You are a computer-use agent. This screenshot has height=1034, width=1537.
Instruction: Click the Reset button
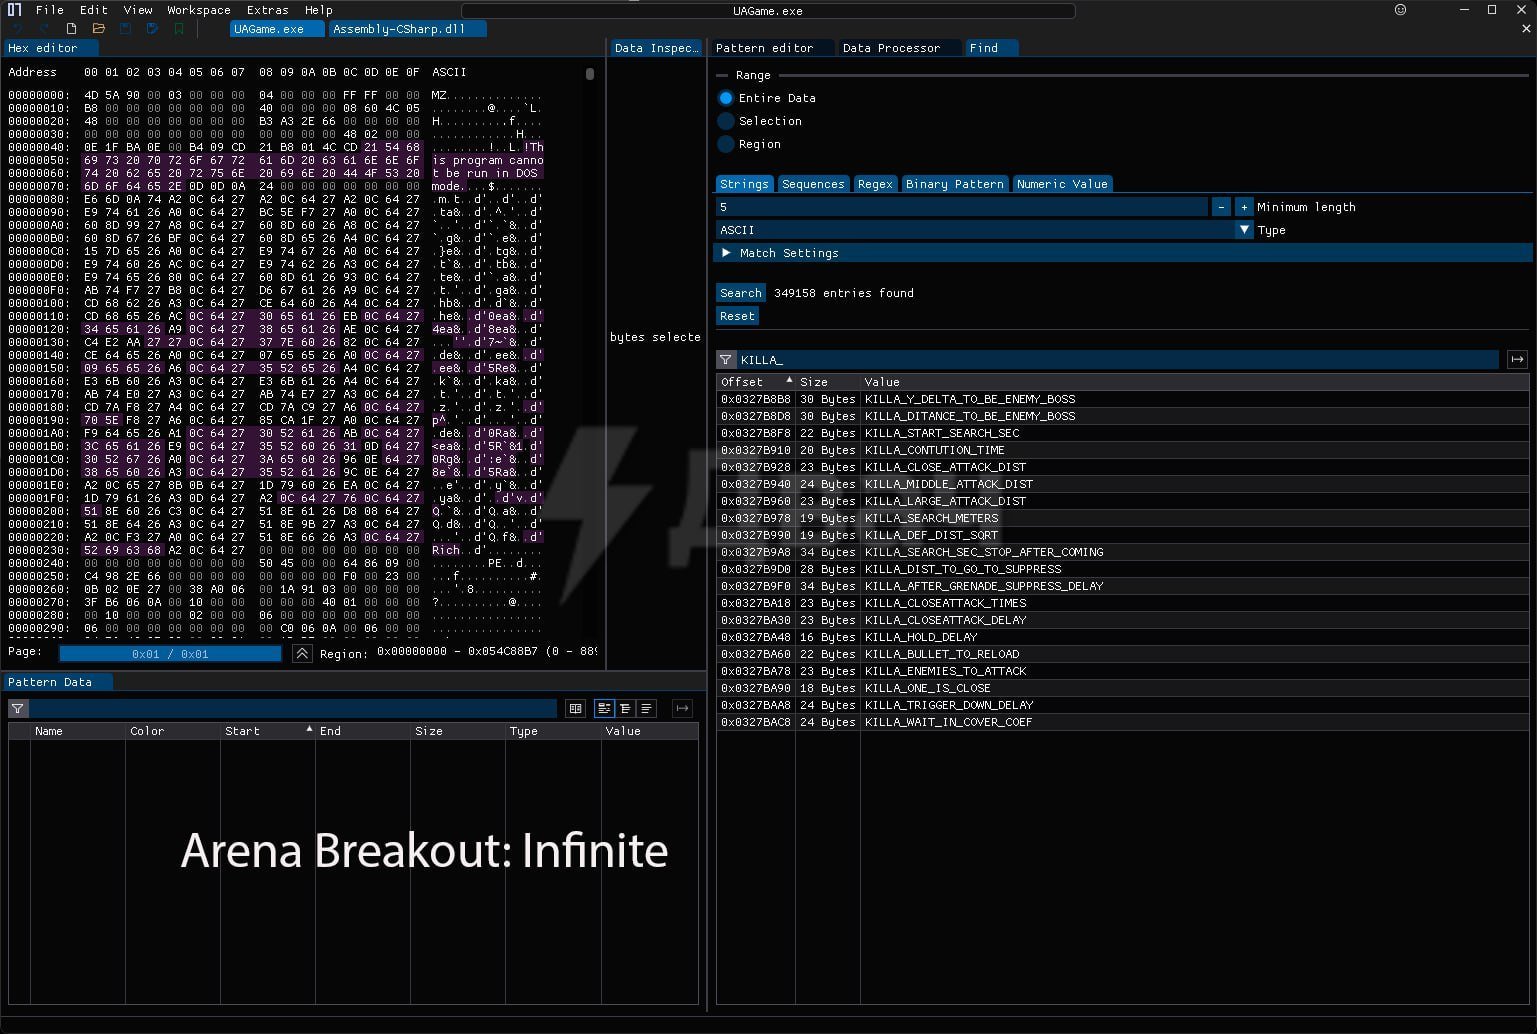737,316
